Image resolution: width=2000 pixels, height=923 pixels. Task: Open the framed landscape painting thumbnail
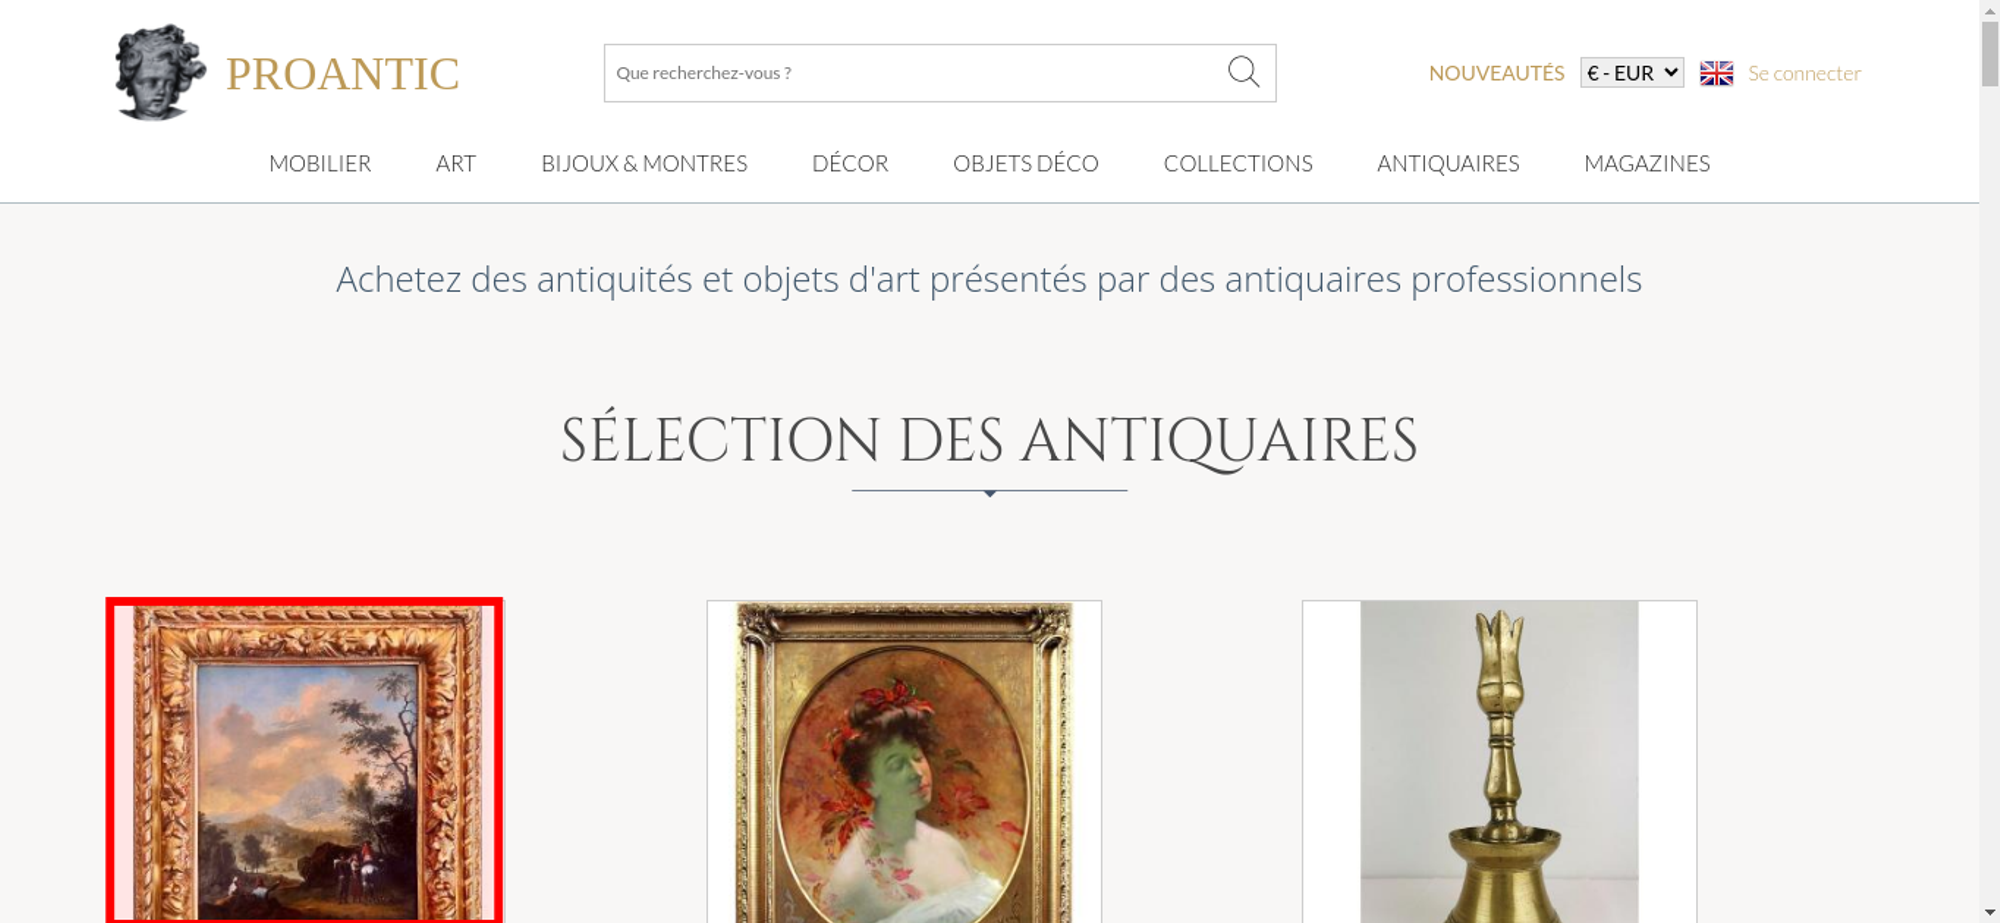(x=305, y=761)
